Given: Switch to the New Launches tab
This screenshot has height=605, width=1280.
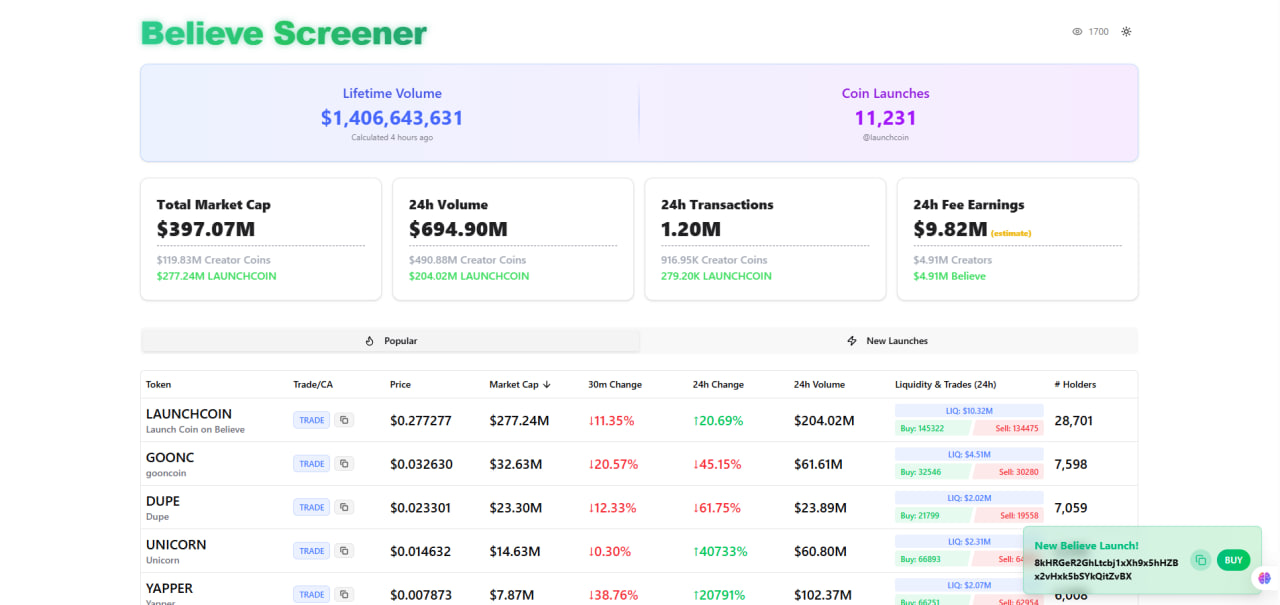Looking at the screenshot, I should (x=888, y=341).
